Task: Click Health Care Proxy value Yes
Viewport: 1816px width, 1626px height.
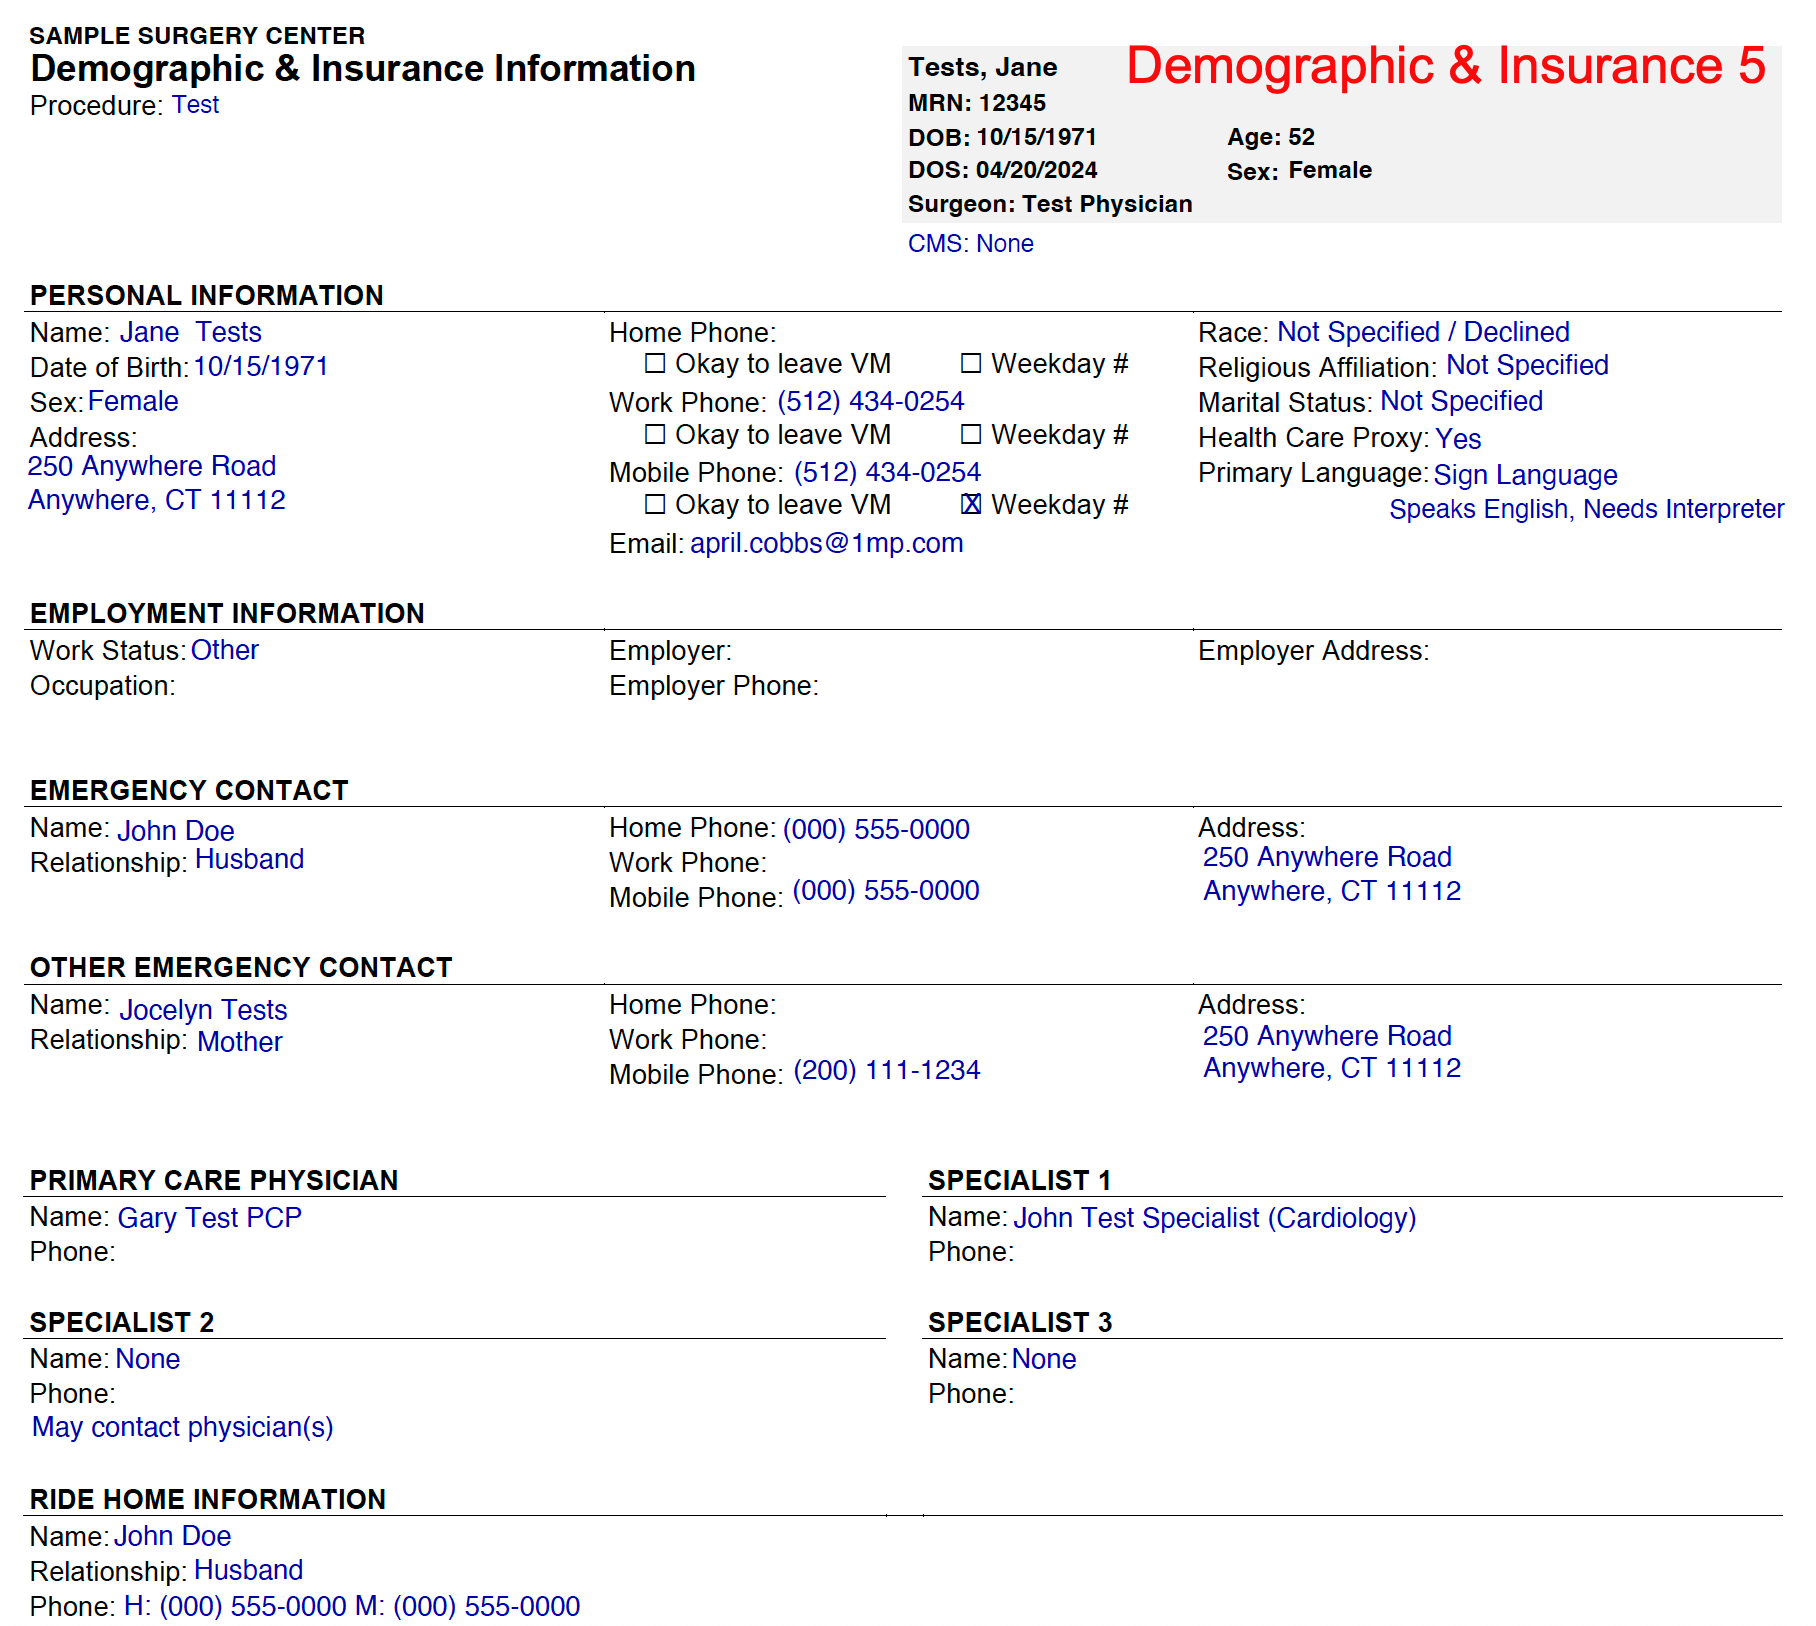Action: (1459, 438)
